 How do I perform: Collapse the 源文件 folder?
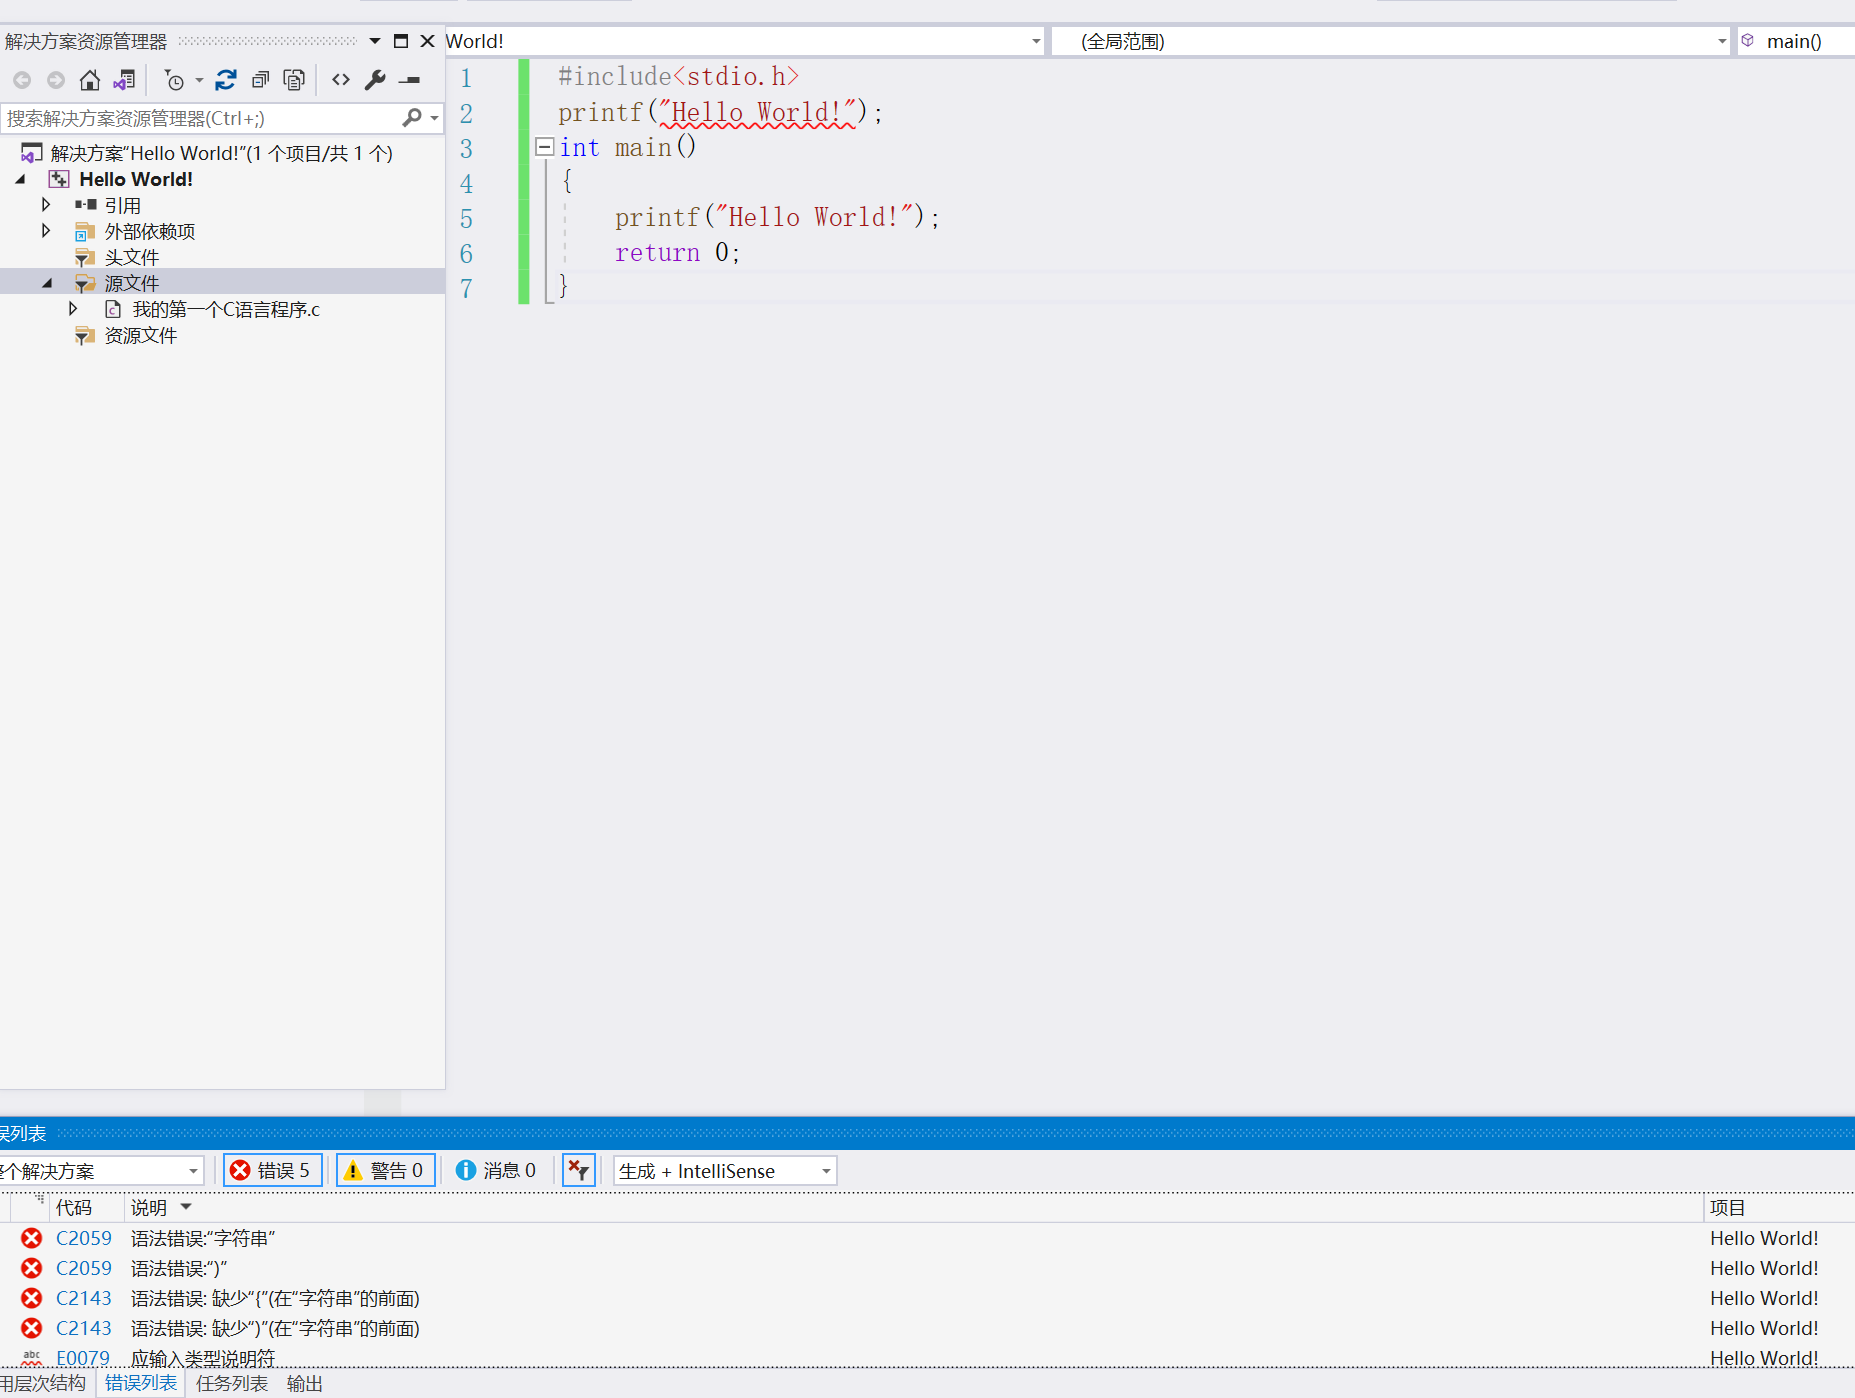tap(47, 283)
